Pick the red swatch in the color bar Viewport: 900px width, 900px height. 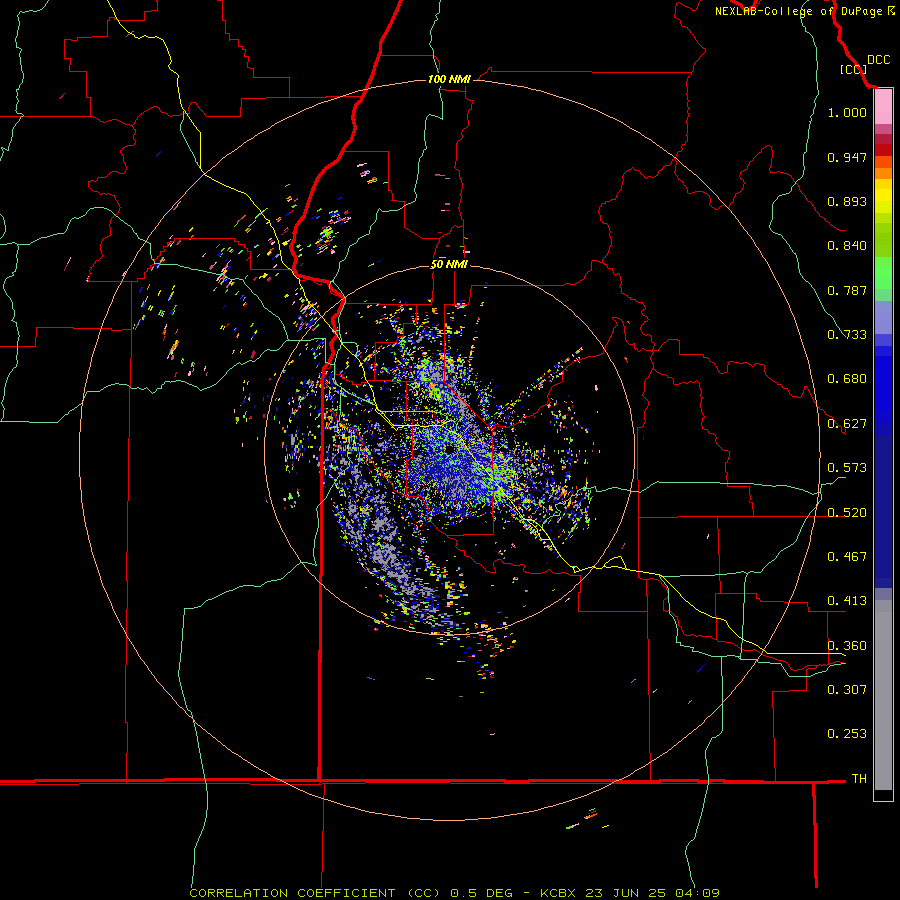883,150
